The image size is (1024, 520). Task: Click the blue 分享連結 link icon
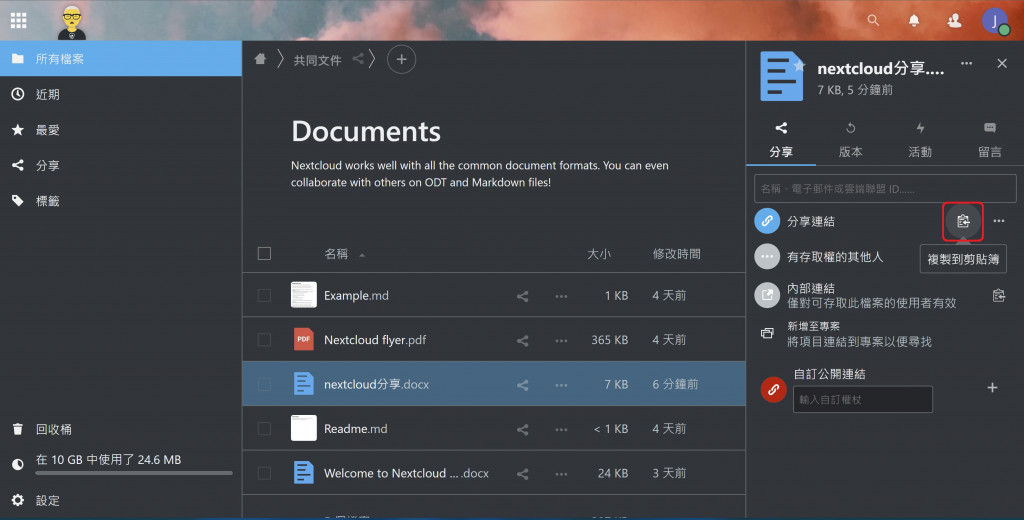(767, 221)
